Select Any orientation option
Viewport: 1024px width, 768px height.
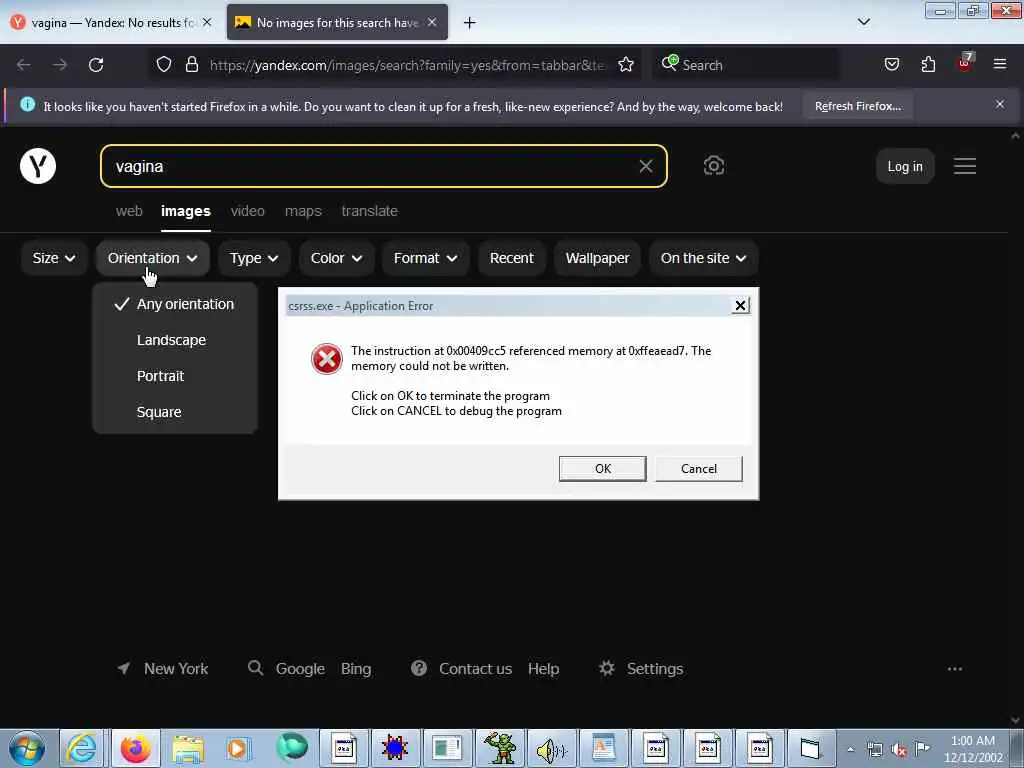pyautogui.click(x=175, y=304)
